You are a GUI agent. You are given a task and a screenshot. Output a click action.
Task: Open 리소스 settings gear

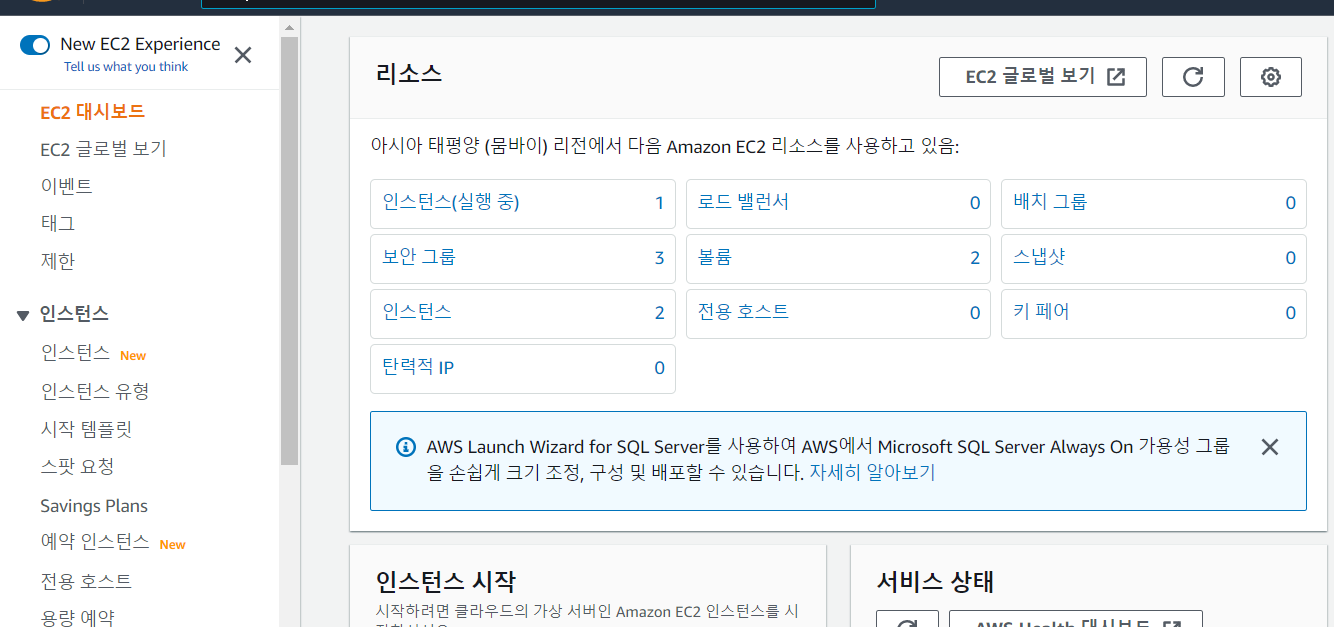coord(1271,77)
